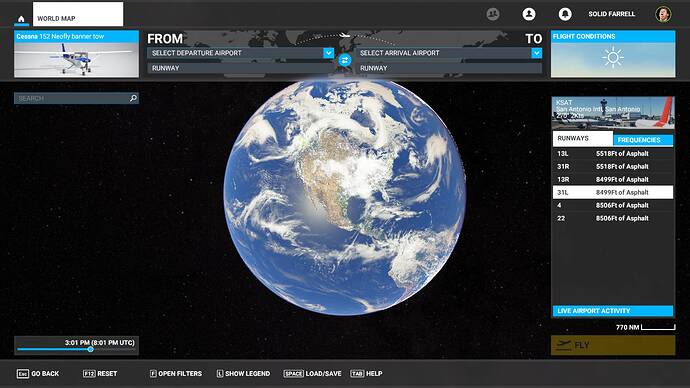Image resolution: width=690 pixels, height=388 pixels.
Task: Open the Flight Conditions weather panel
Action: tap(613, 54)
